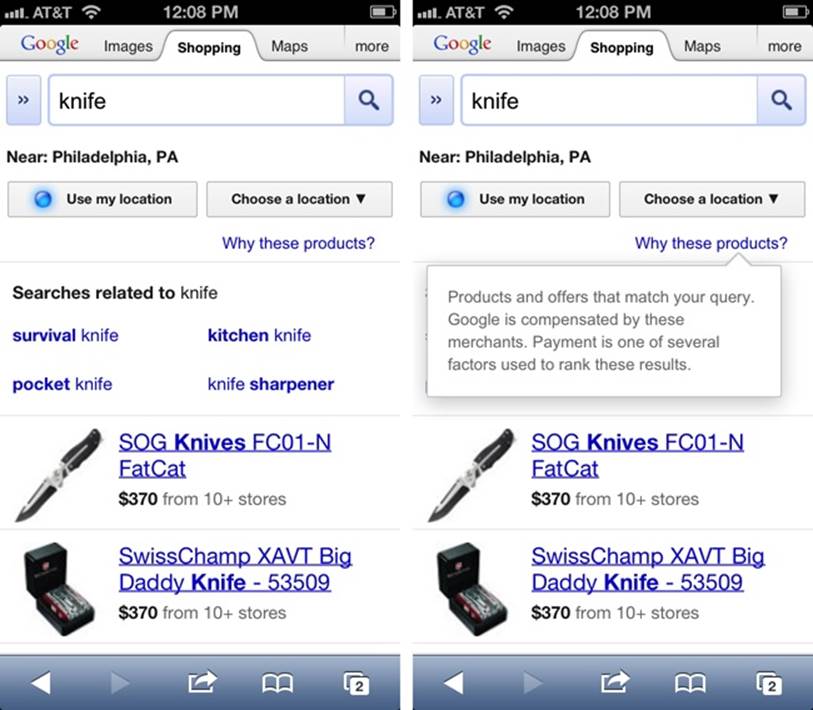Viewport: 813px width, 710px height.
Task: Open SwissChamp XAVT Big Daddy link, left screen
Action: (x=235, y=569)
